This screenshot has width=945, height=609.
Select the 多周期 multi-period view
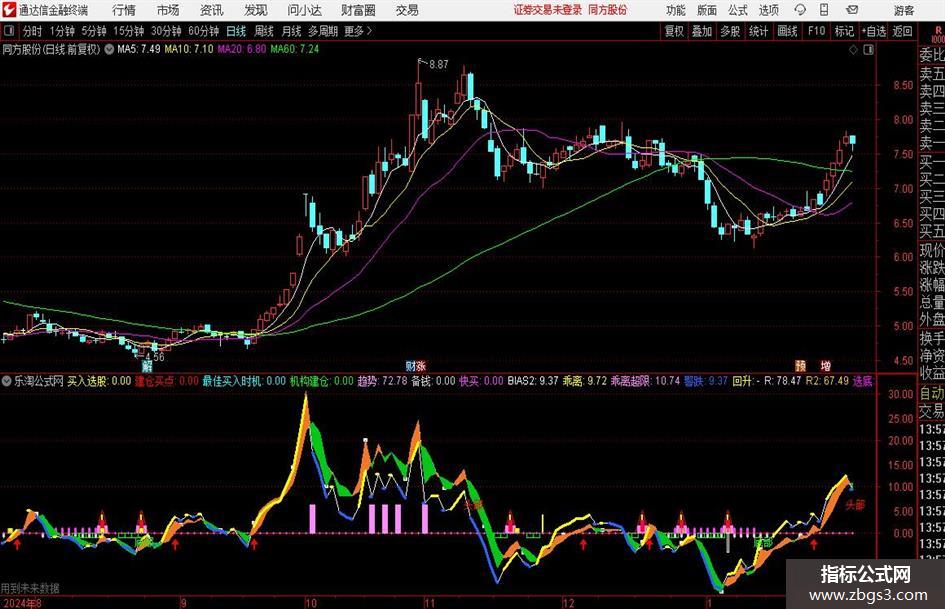coord(323,31)
